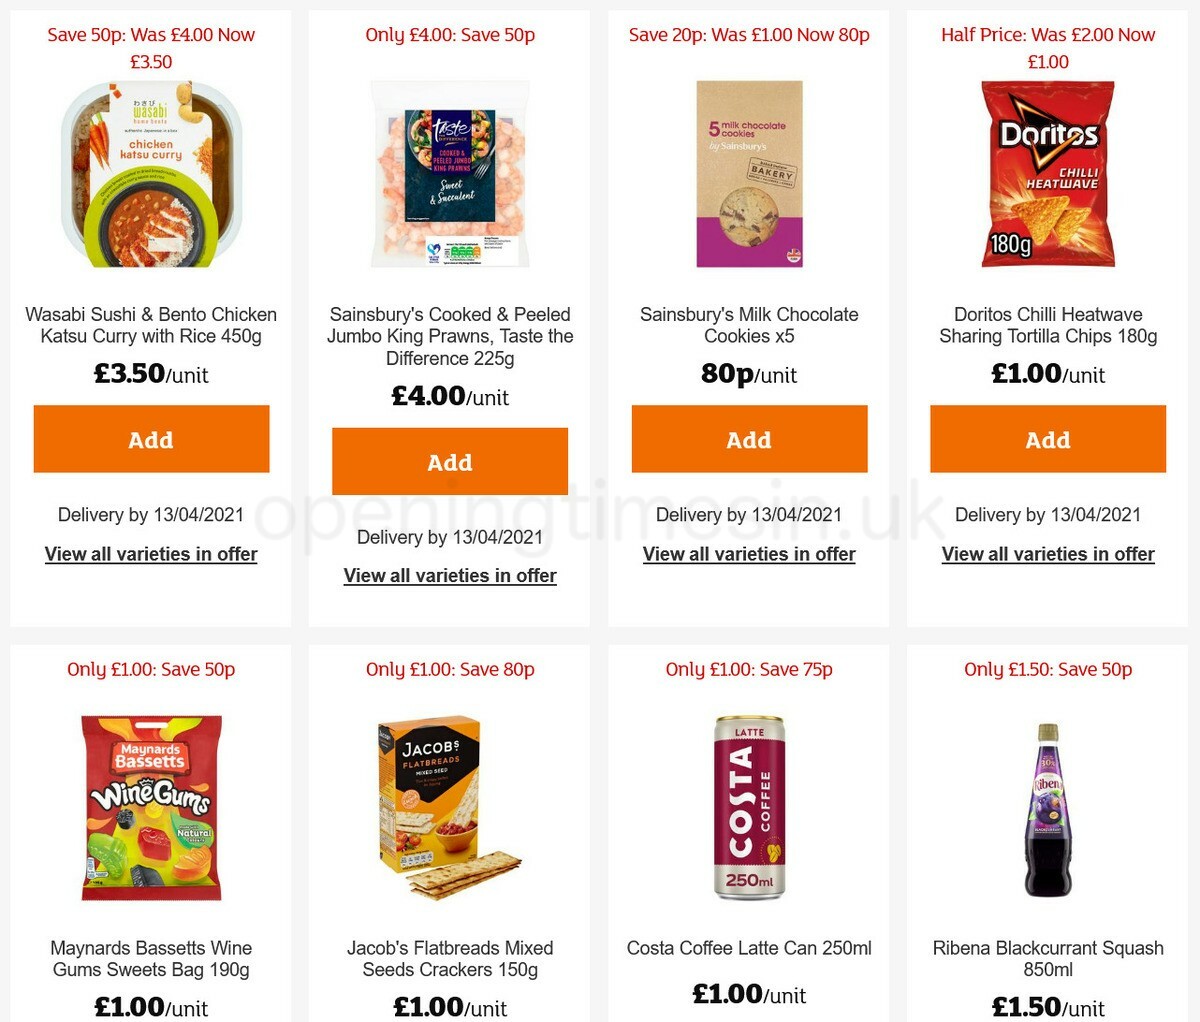View all varieties of the Doritos offer
The image size is (1200, 1022).
1048,553
